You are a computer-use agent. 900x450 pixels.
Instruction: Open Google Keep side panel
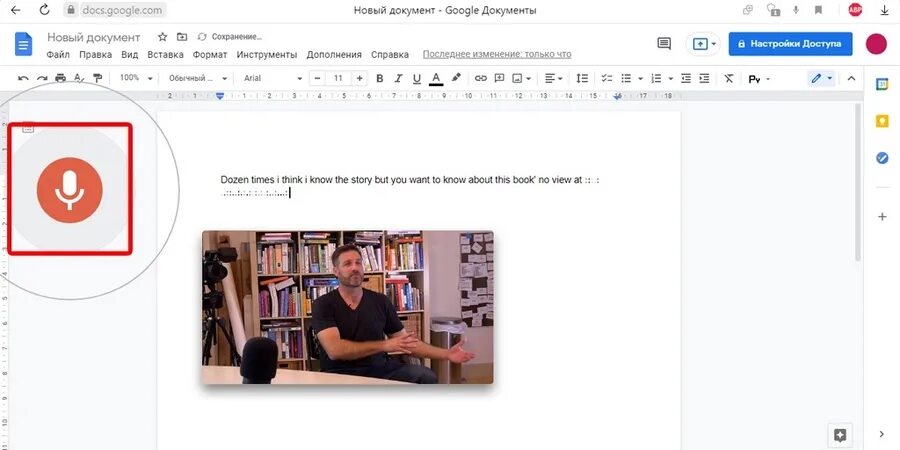tap(882, 121)
